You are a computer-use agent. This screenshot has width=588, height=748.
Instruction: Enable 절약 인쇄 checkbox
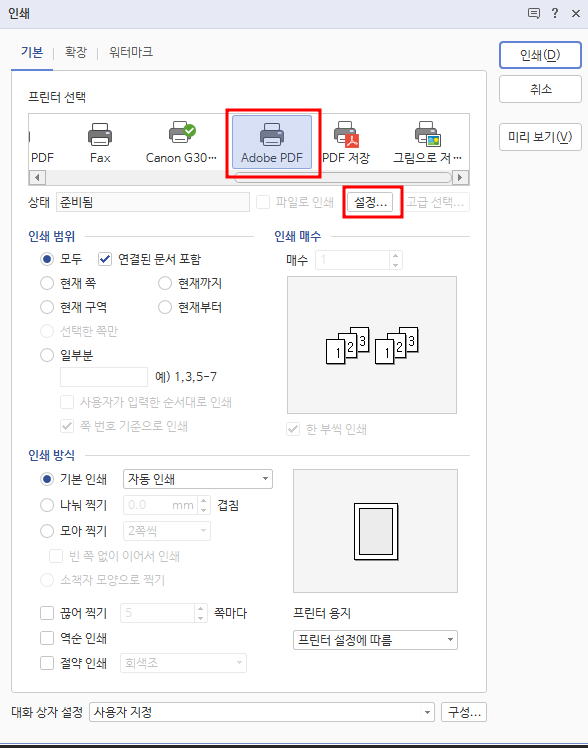point(47,663)
